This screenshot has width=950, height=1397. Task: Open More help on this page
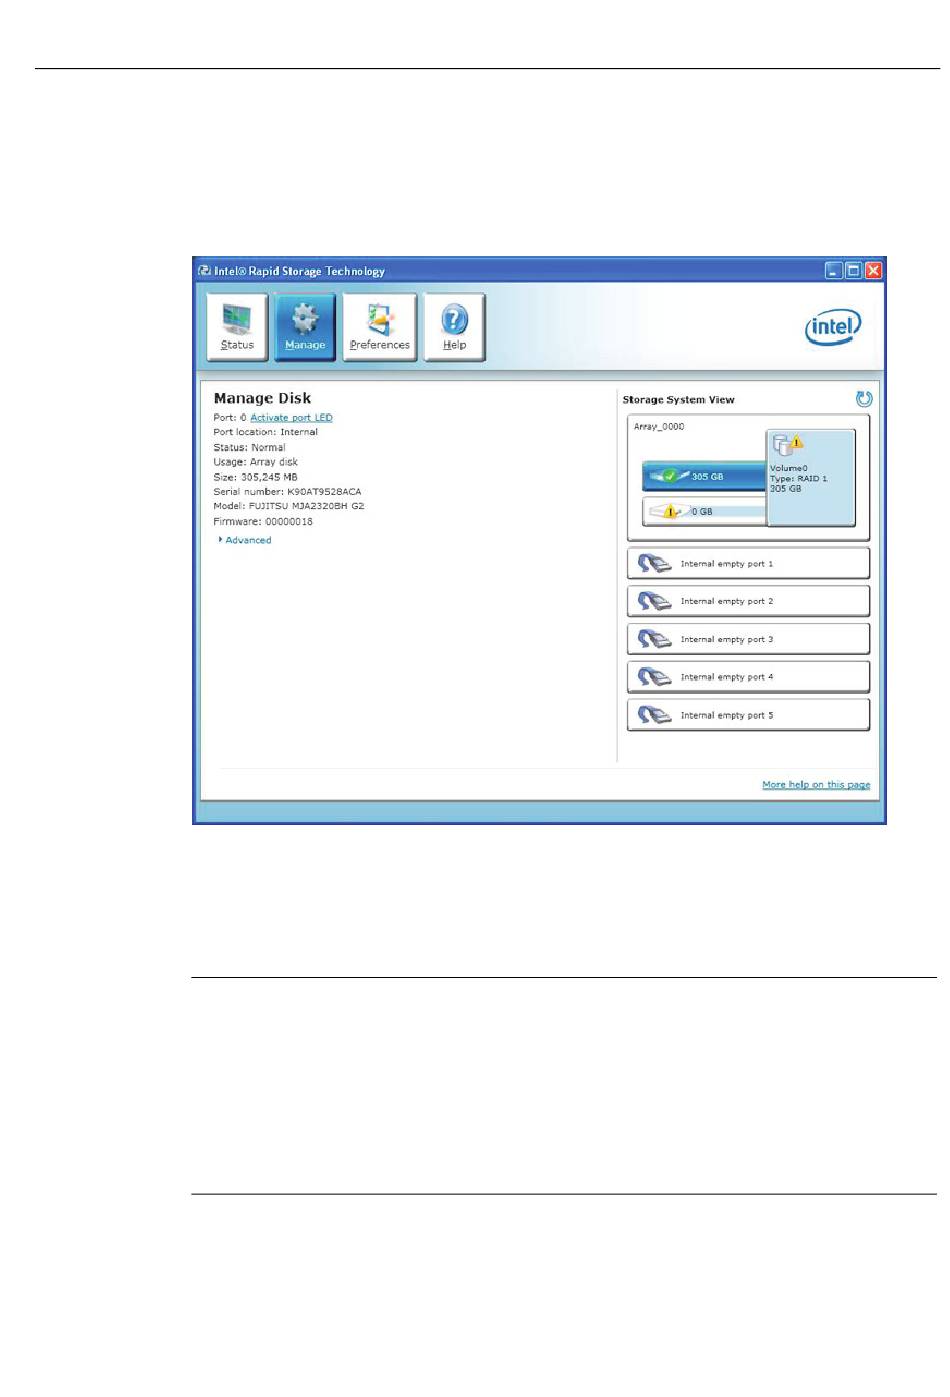point(816,785)
